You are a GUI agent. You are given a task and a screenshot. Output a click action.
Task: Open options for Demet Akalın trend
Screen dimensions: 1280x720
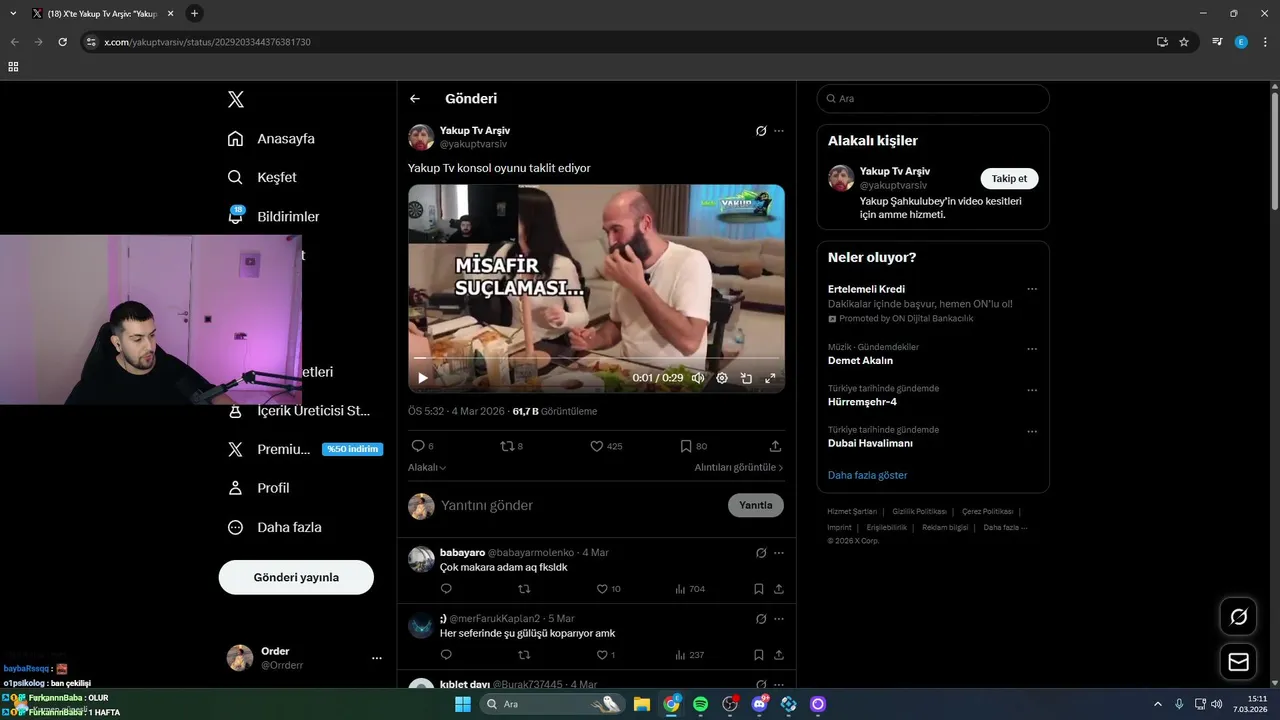1032,349
